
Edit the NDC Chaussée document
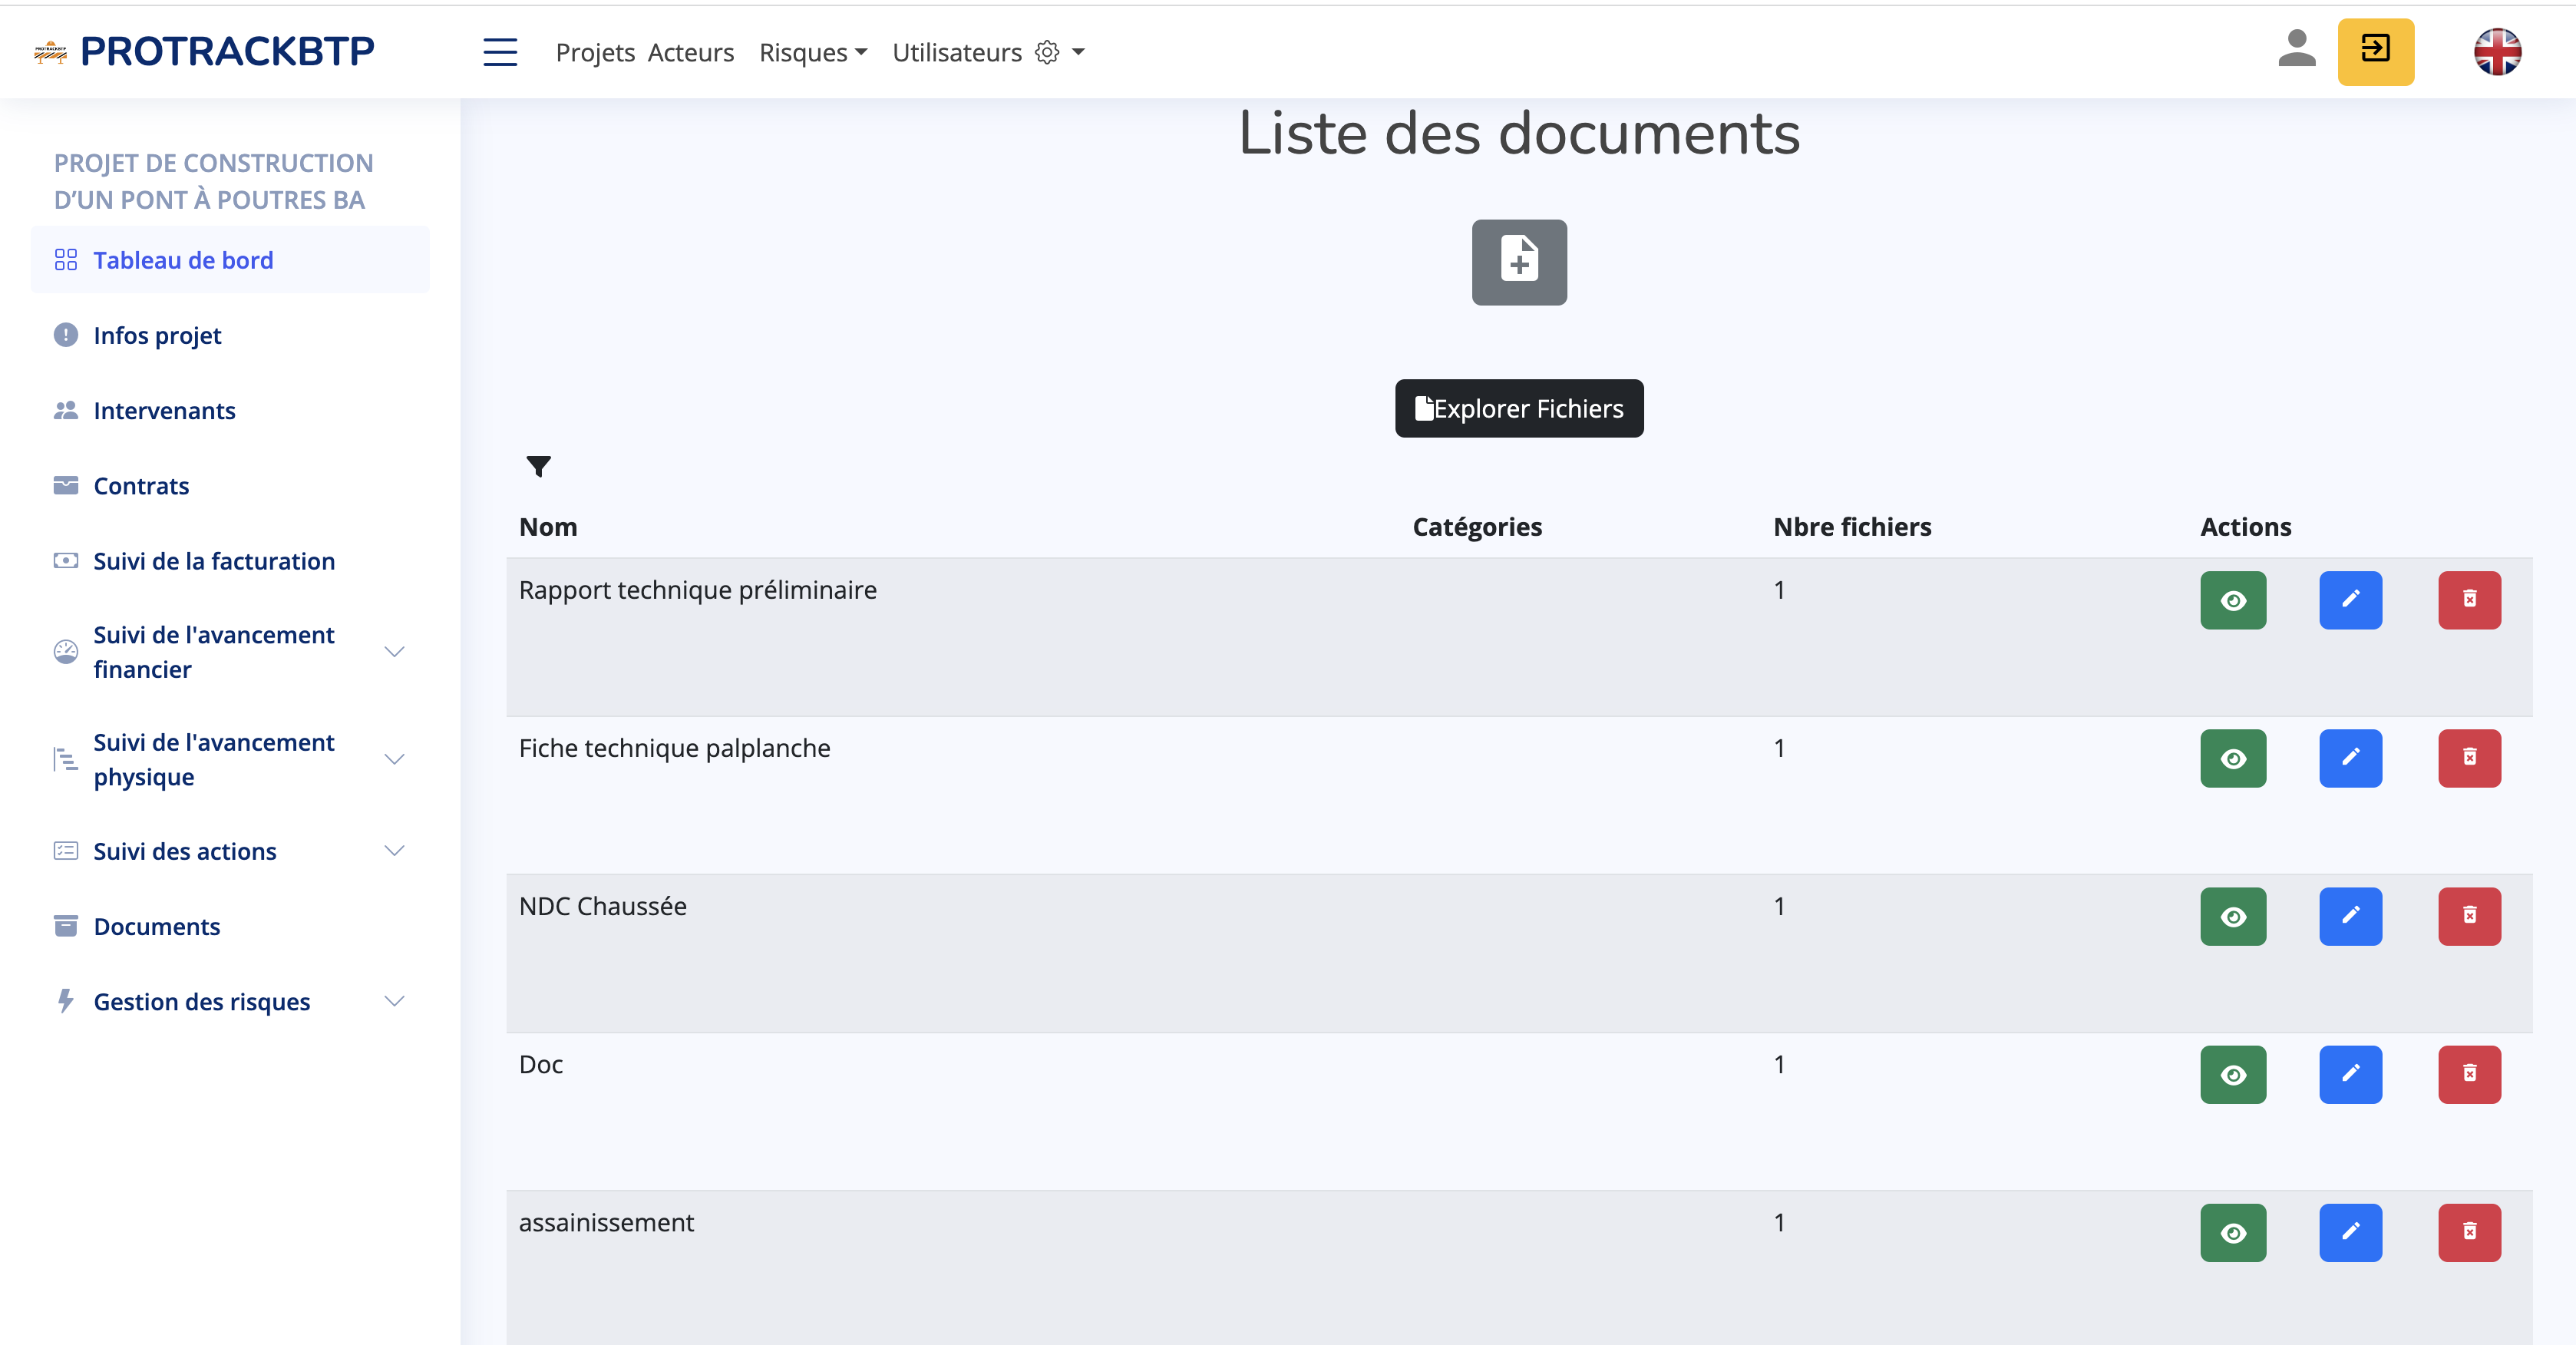(x=2350, y=916)
